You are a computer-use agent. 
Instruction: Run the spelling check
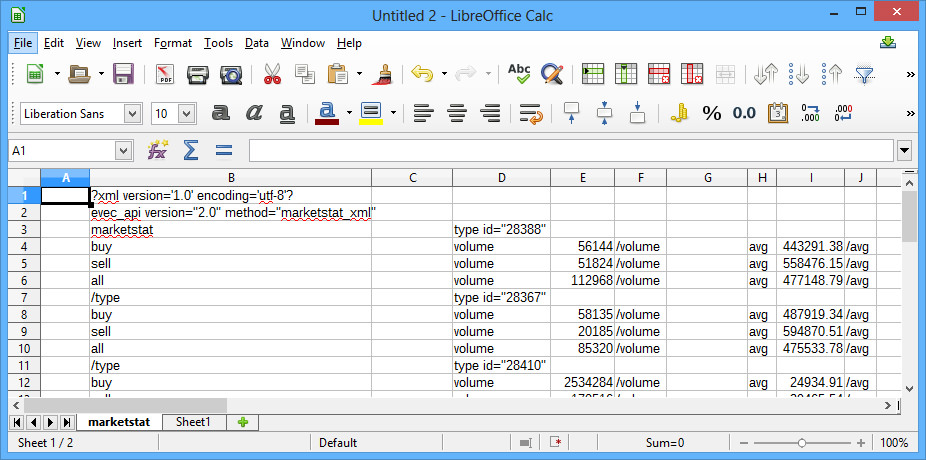519,74
